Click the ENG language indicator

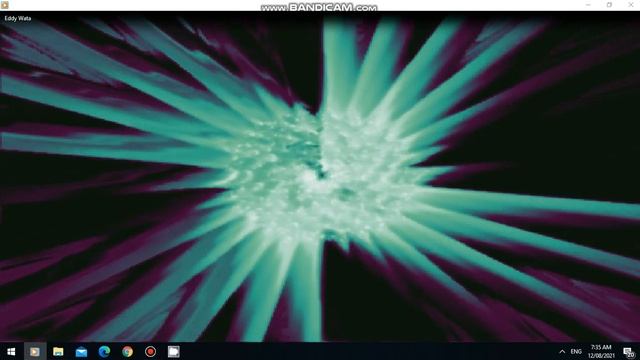576,351
